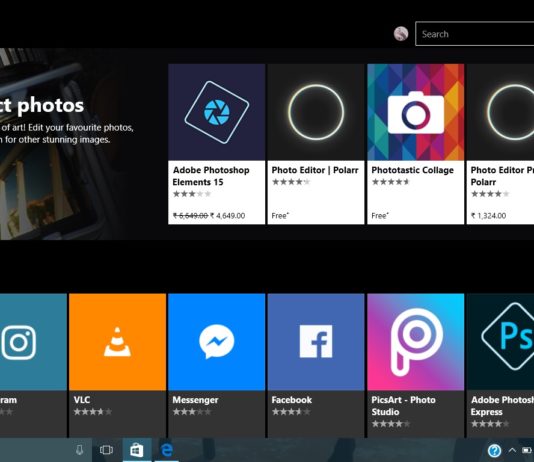Viewport: 534px width, 462px height.
Task: Click the Search input field
Action: [x=475, y=34]
